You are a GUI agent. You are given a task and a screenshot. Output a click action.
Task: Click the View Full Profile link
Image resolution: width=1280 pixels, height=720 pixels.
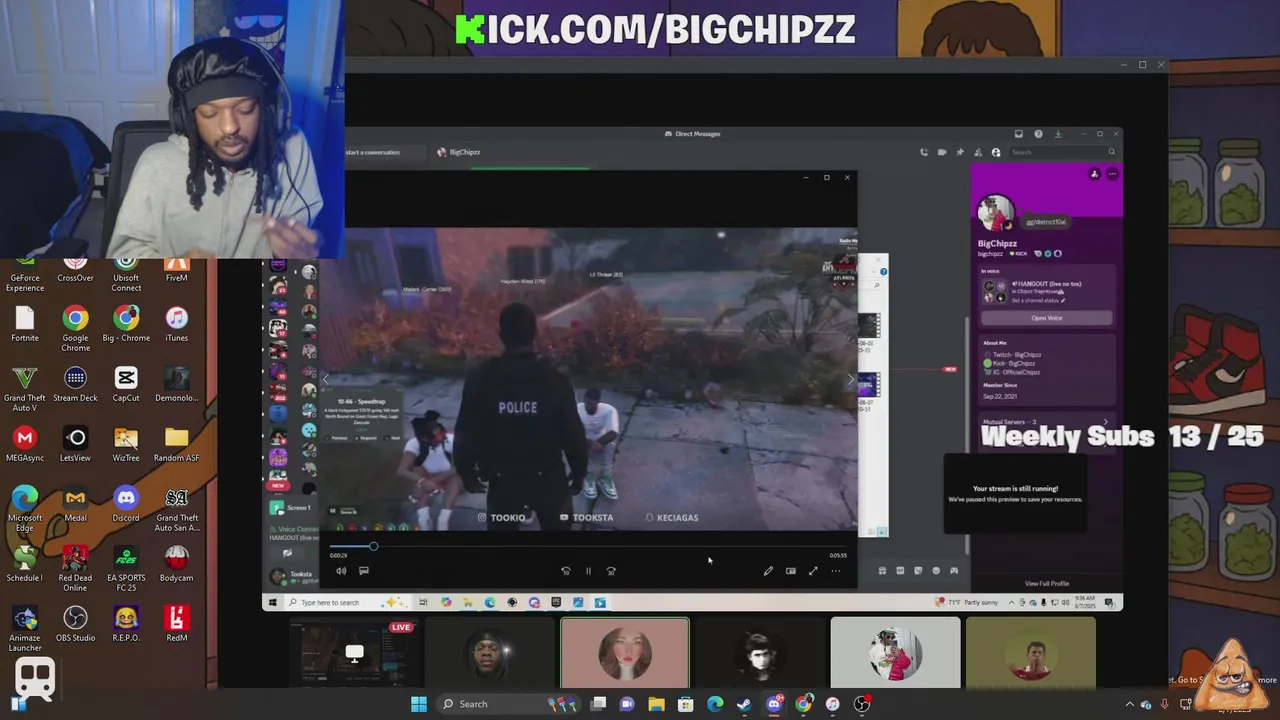pyautogui.click(x=1046, y=583)
